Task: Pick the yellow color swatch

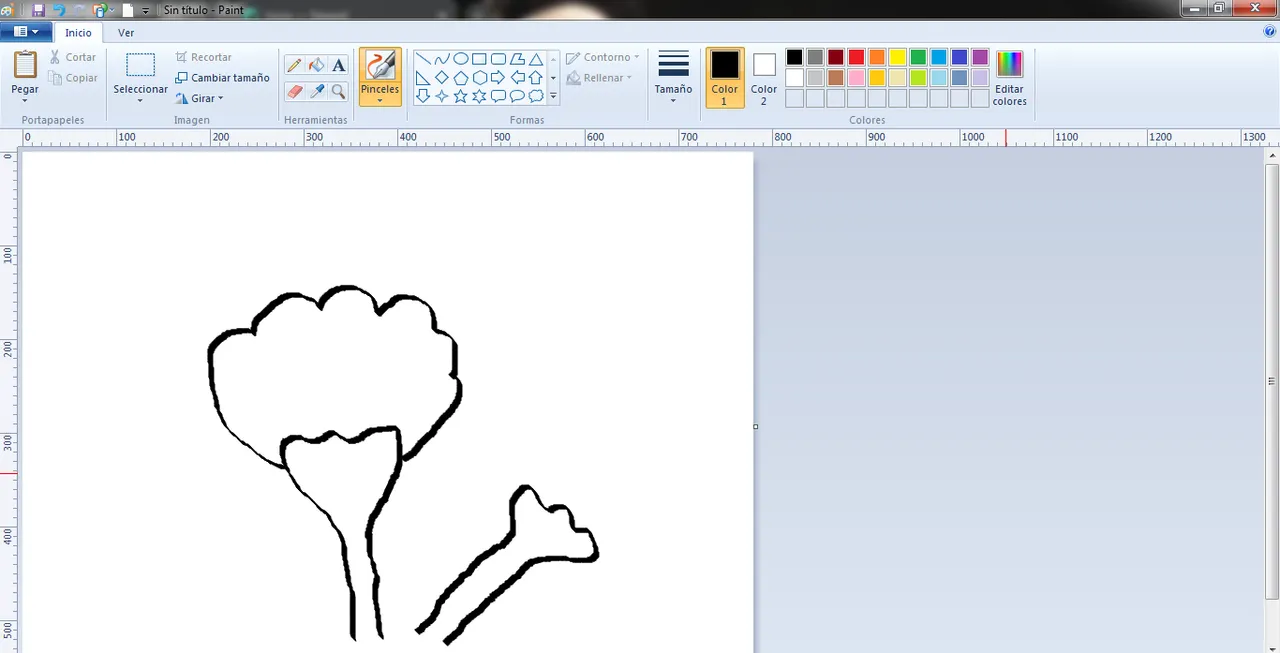Action: coord(898,57)
